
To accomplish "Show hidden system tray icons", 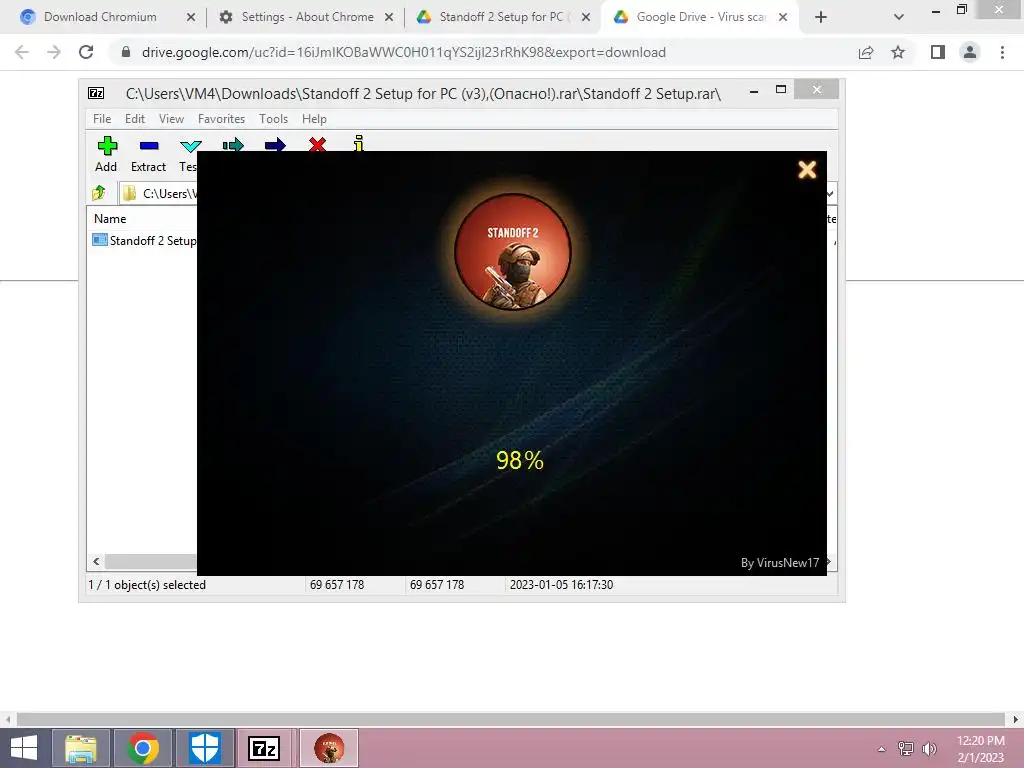I will pyautogui.click(x=882, y=748).
